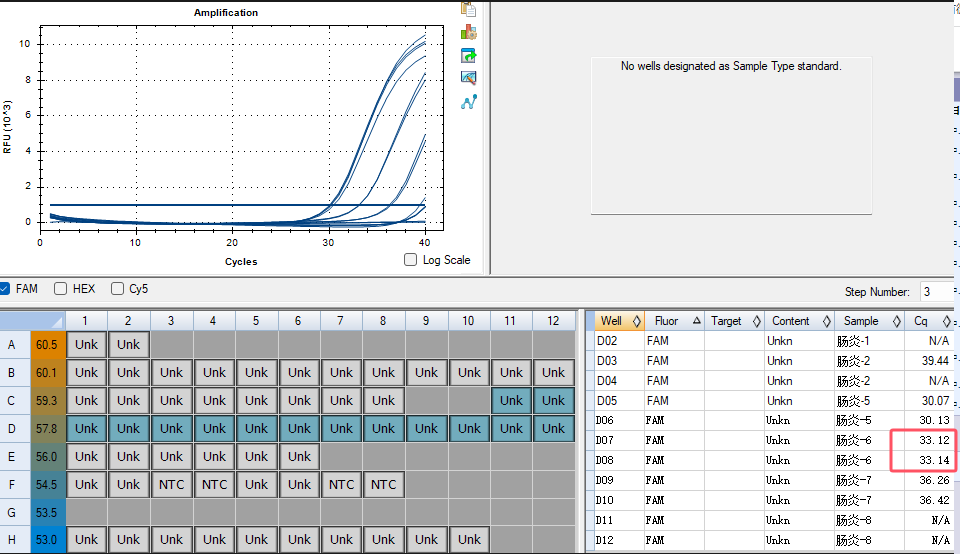Viewport: 960px width, 554px height.
Task: Enable the Log Scale checkbox
Action: [x=410, y=260]
